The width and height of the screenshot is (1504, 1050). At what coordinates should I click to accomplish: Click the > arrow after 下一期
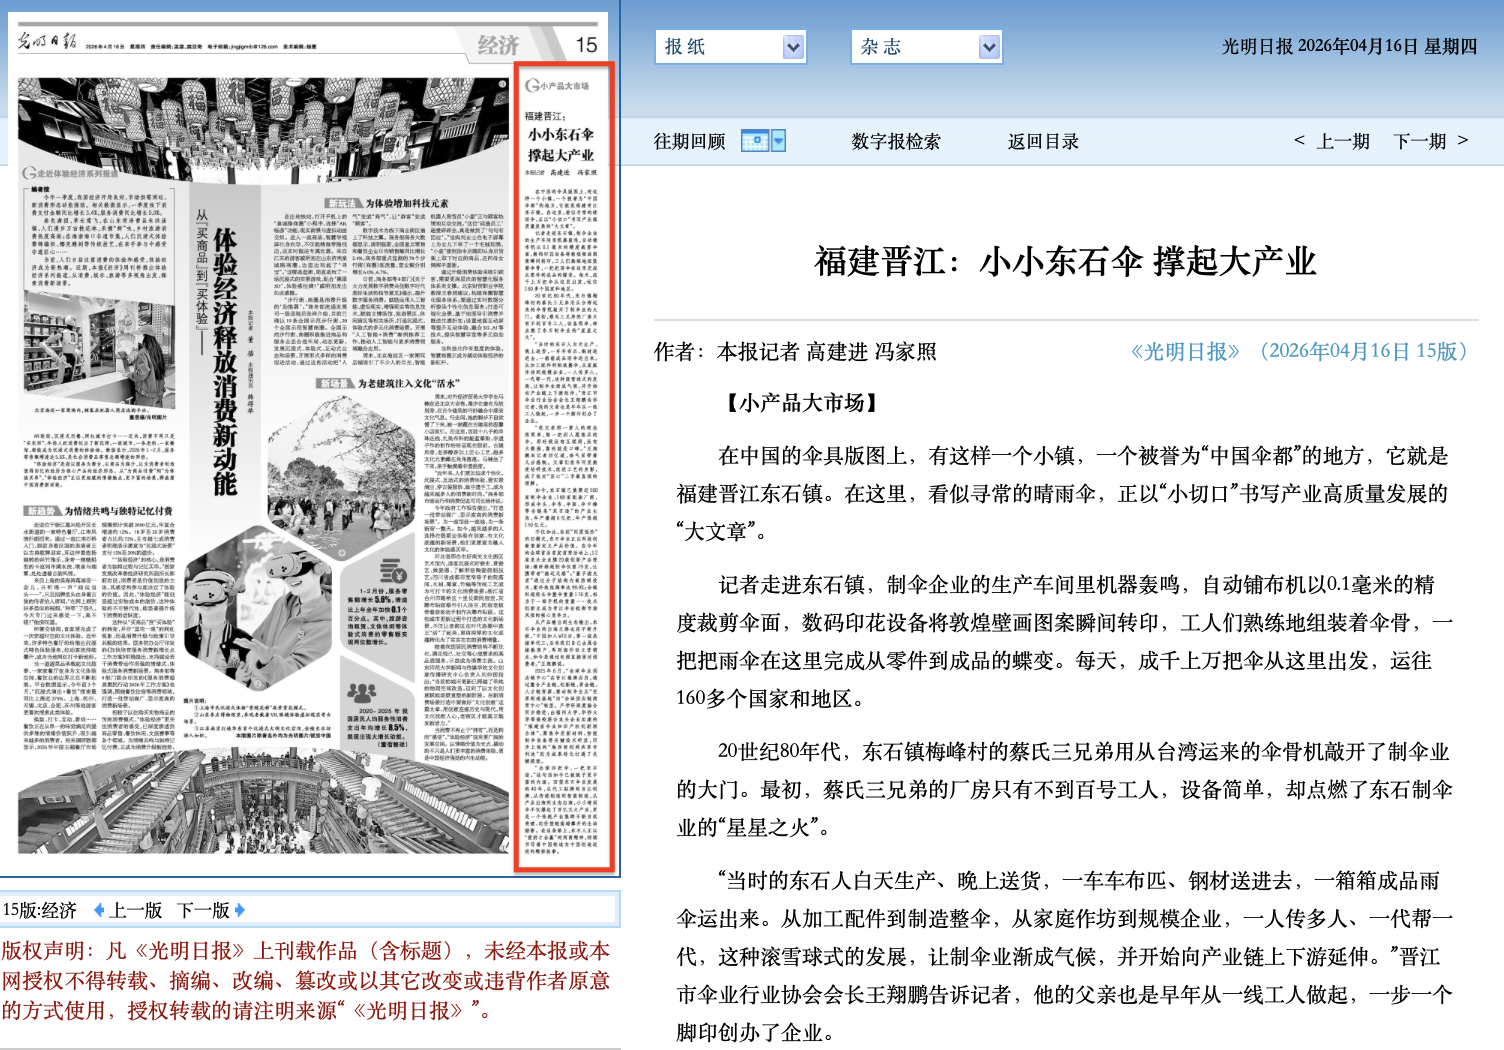(1463, 140)
